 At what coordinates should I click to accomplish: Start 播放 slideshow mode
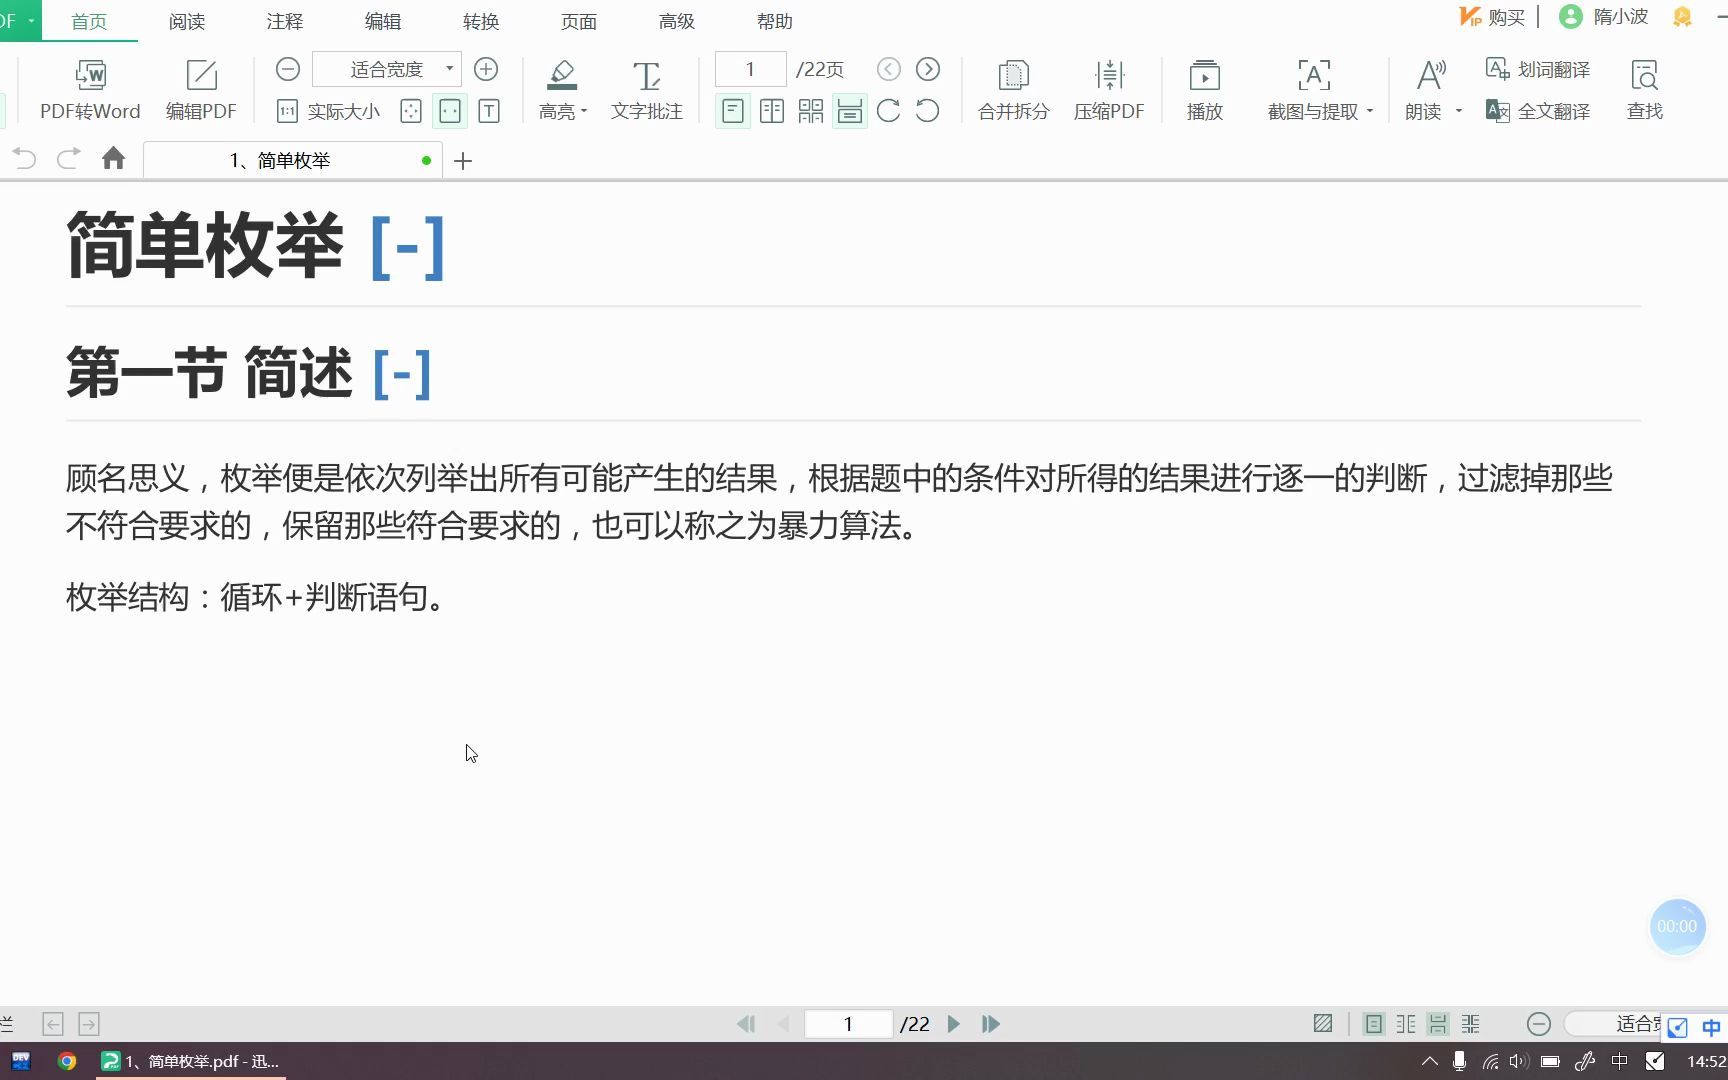(x=1205, y=90)
